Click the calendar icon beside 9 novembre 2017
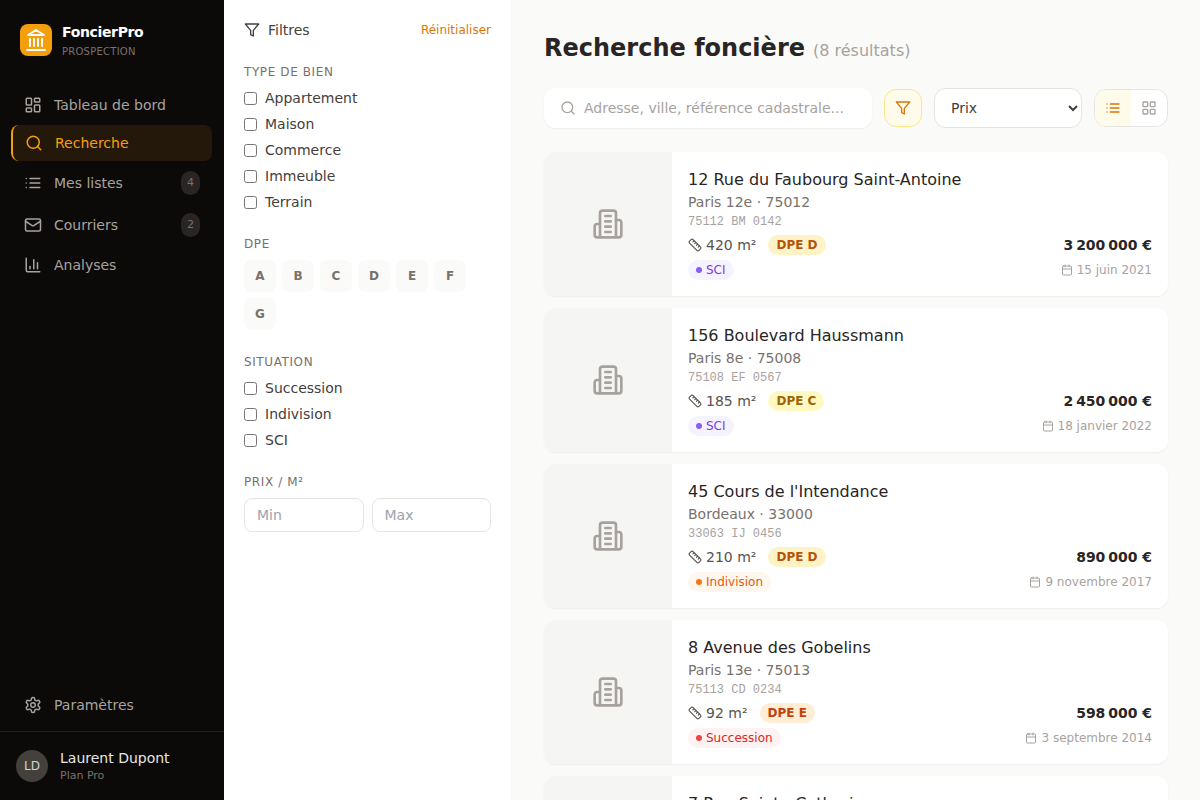The height and width of the screenshot is (800, 1200). 1036,582
